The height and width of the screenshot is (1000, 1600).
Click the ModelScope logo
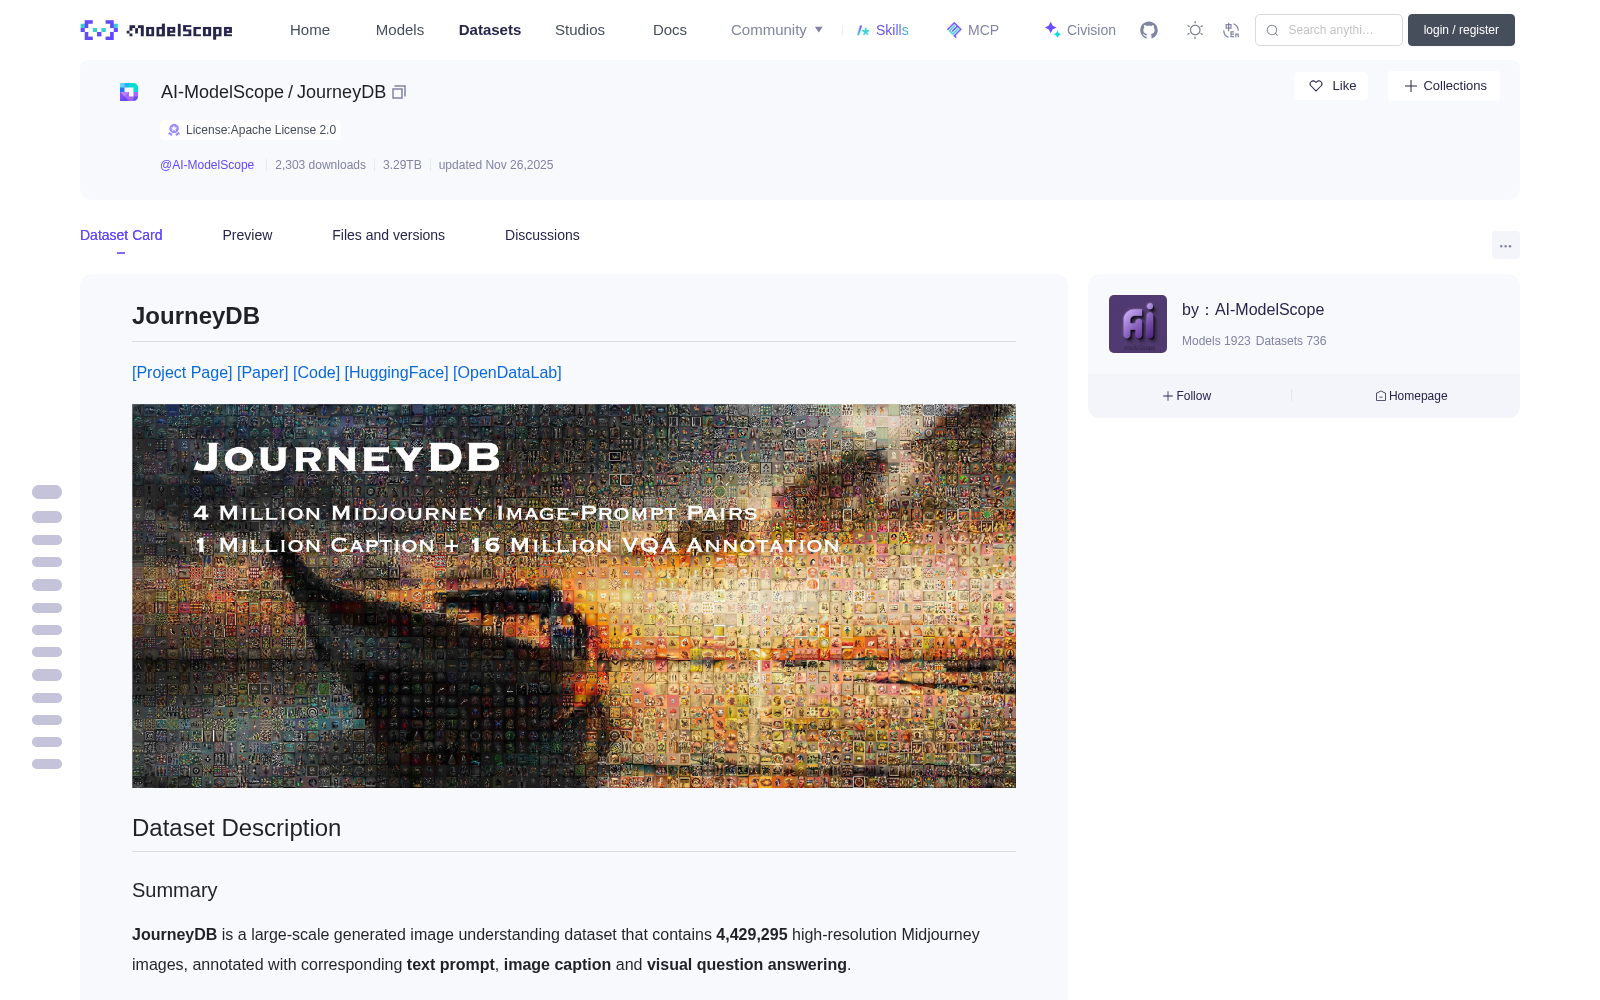[x=157, y=30]
